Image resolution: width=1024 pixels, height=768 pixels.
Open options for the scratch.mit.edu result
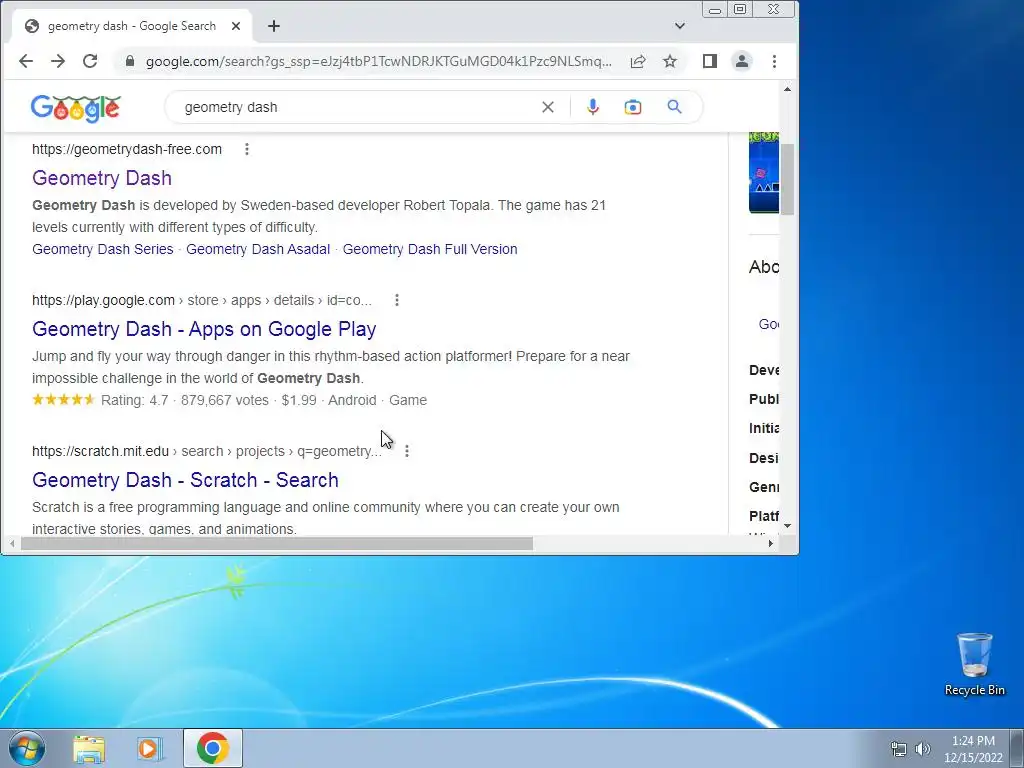click(x=407, y=451)
